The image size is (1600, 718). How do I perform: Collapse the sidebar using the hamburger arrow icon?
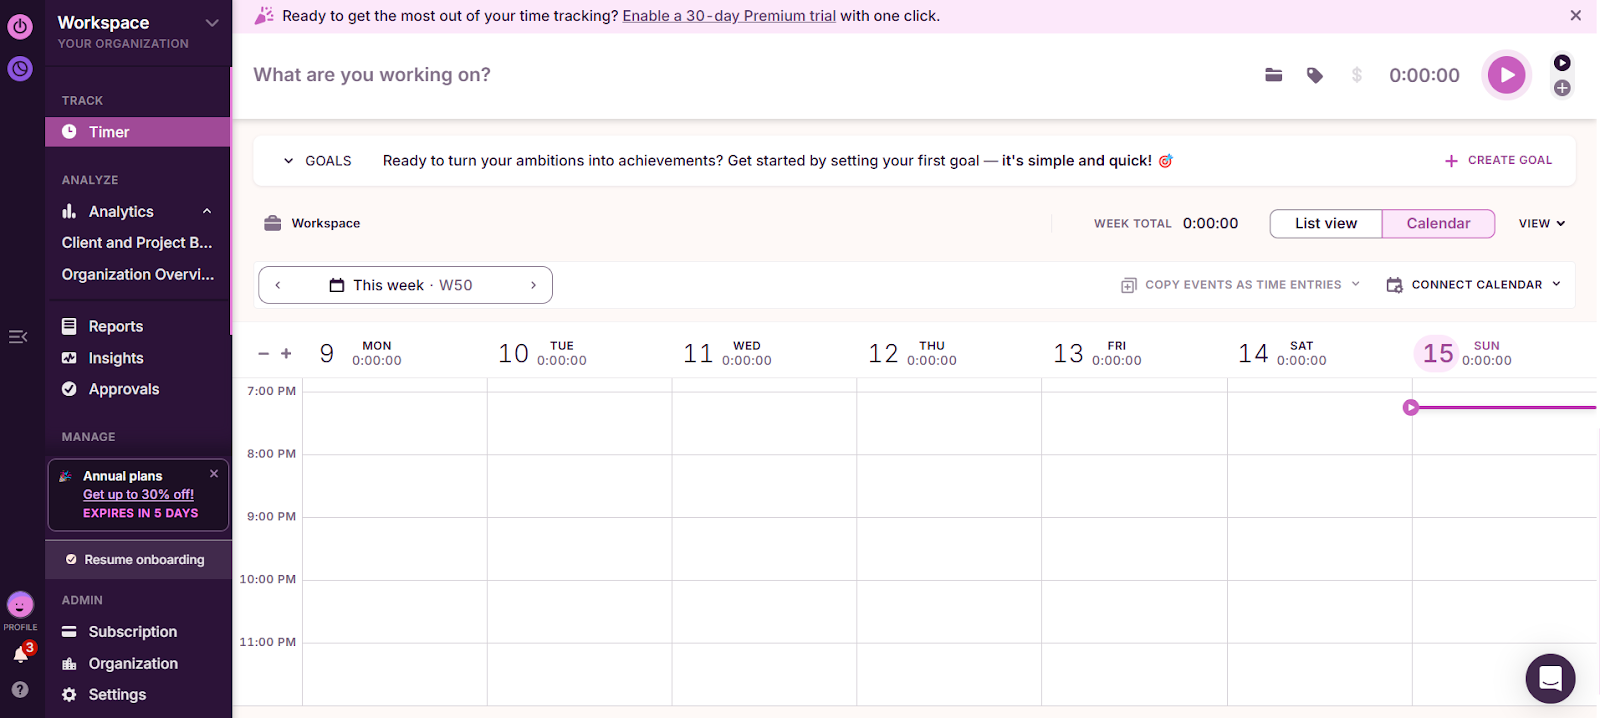coord(18,337)
